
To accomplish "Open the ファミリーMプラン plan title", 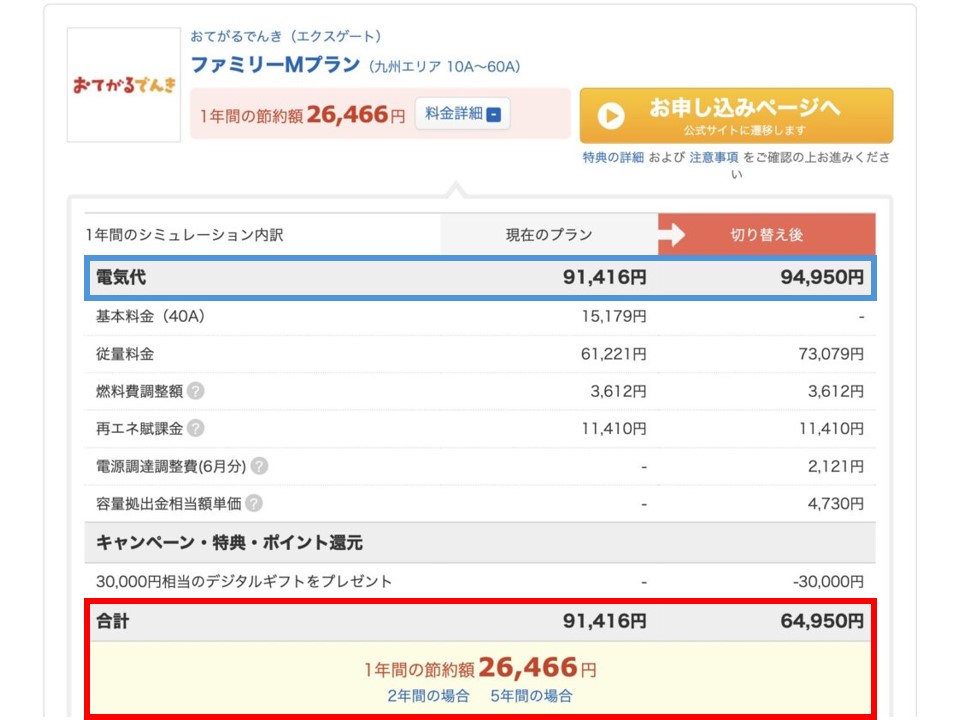I will coord(276,65).
